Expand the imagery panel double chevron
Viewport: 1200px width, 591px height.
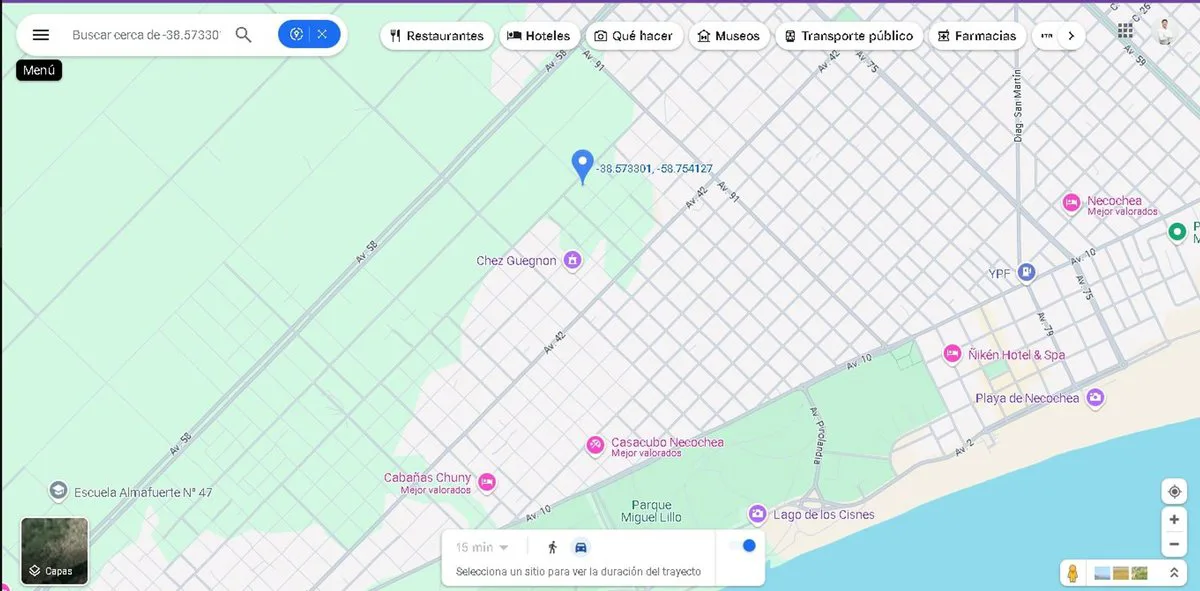click(x=1173, y=573)
